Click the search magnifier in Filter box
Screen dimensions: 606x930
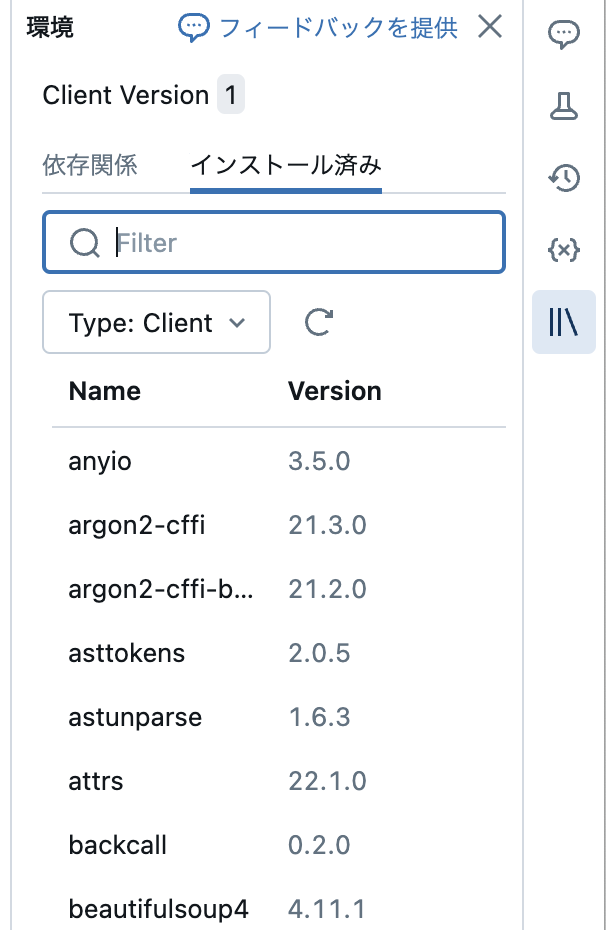pyautogui.click(x=85, y=242)
